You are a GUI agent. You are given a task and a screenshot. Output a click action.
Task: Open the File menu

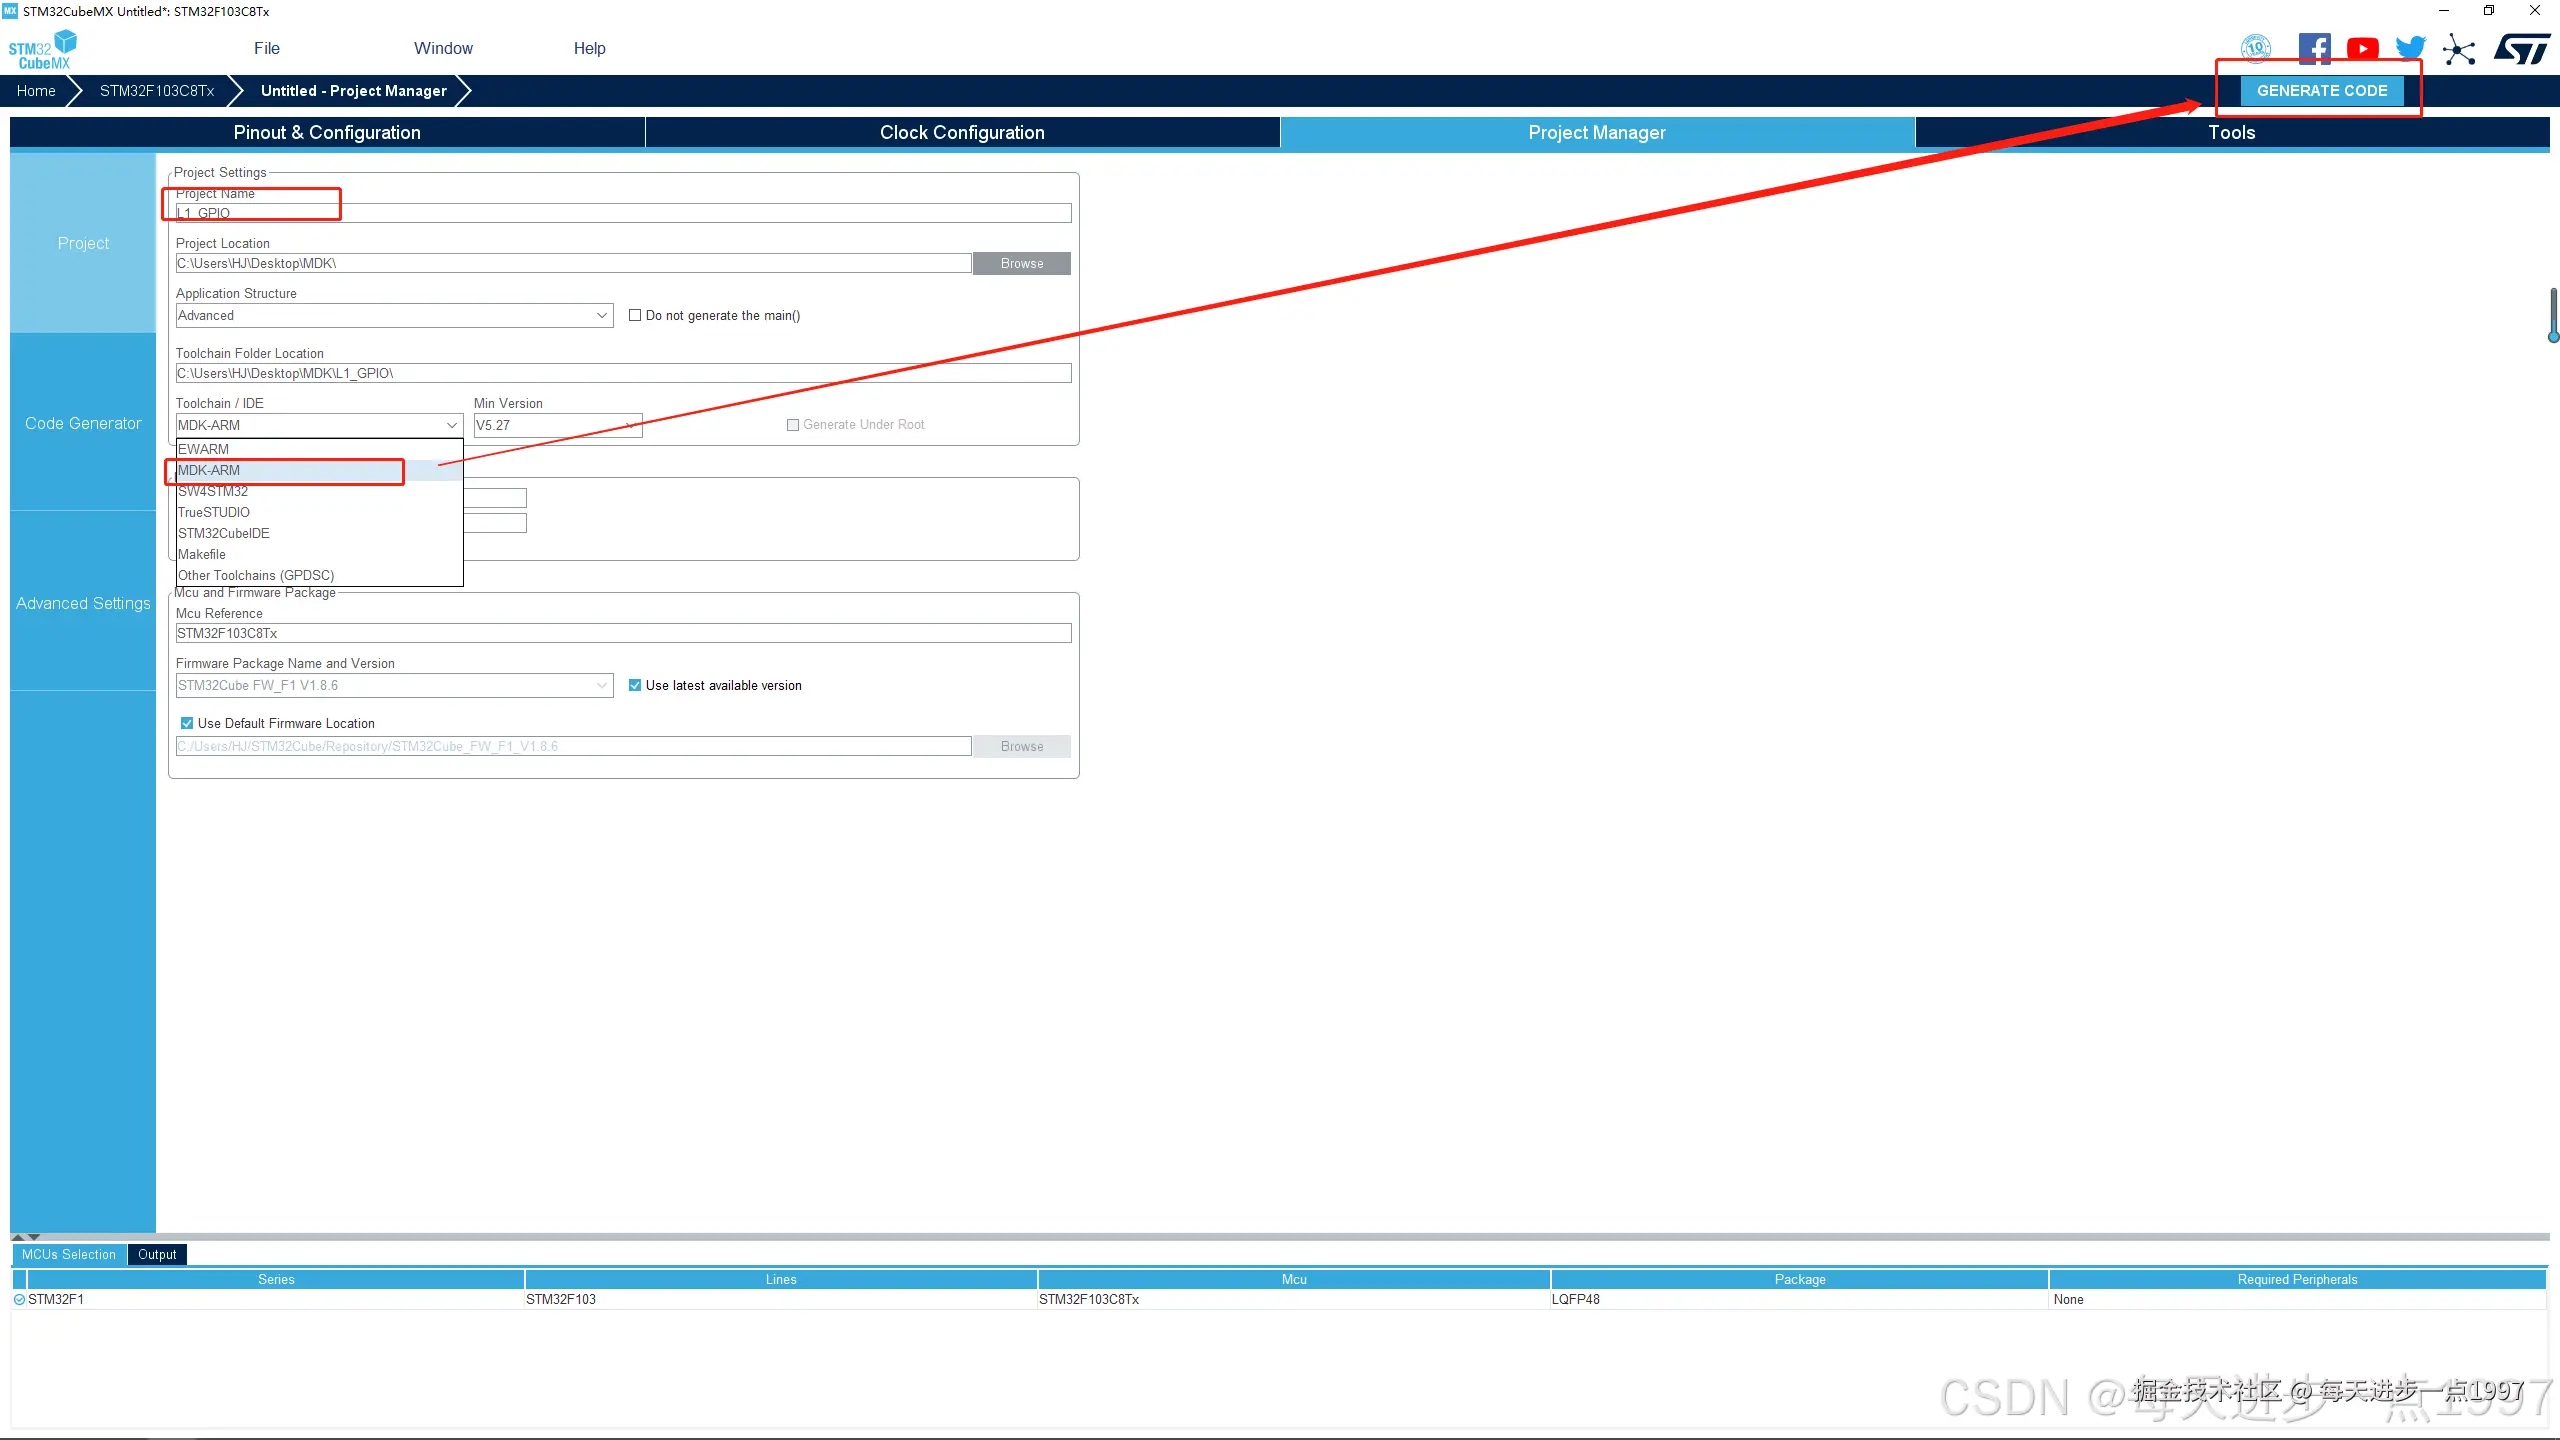tap(266, 48)
